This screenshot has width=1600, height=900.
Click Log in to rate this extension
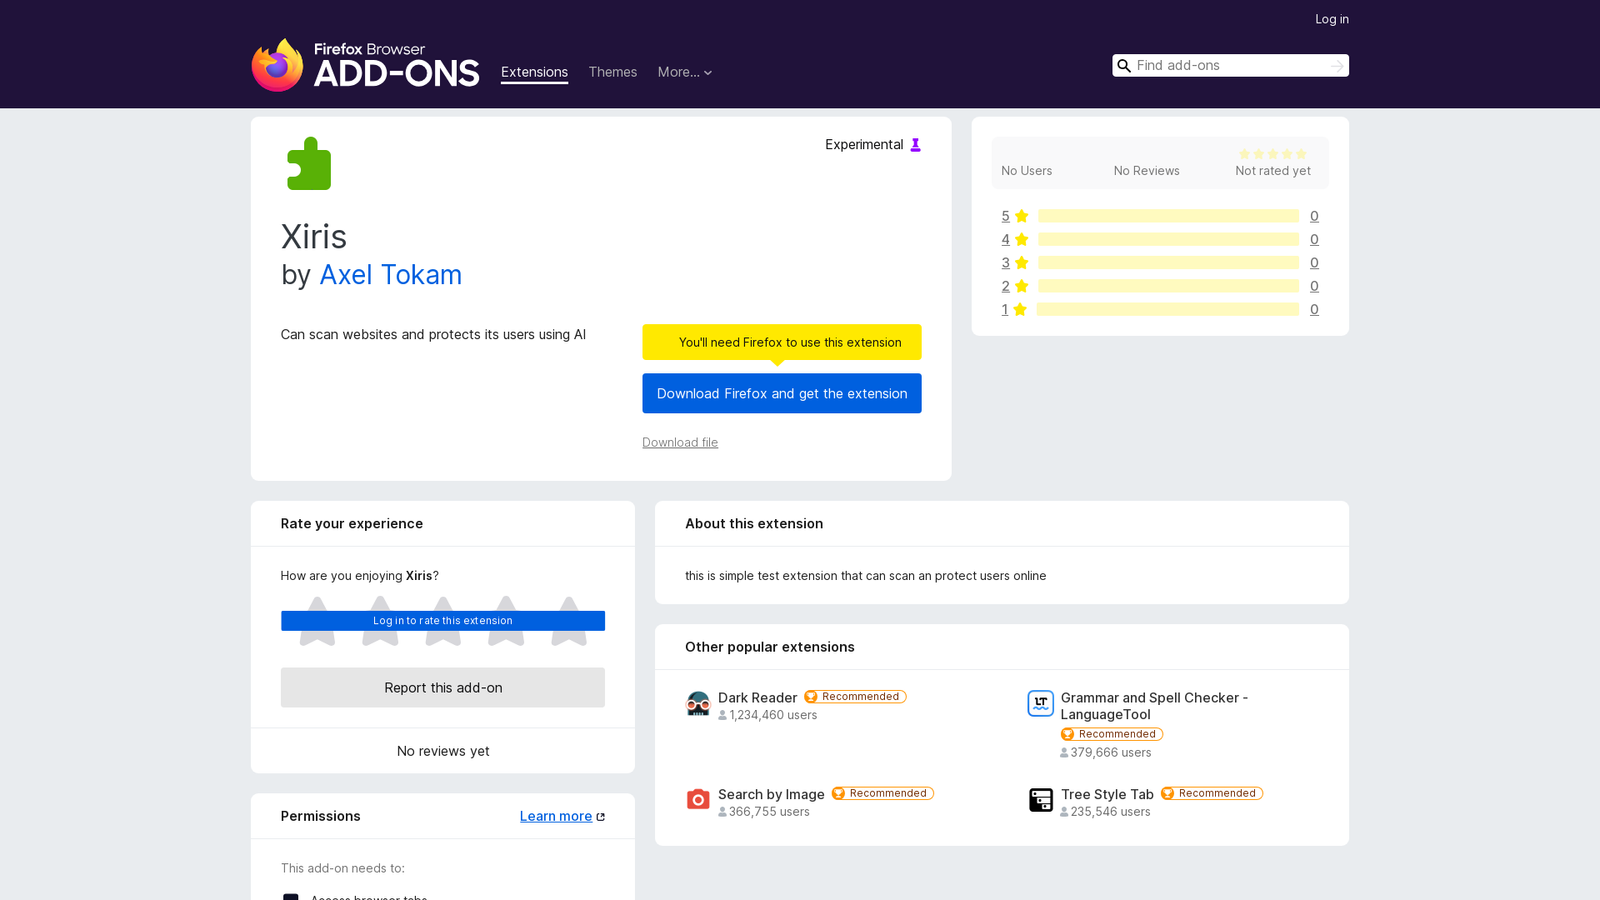point(443,621)
